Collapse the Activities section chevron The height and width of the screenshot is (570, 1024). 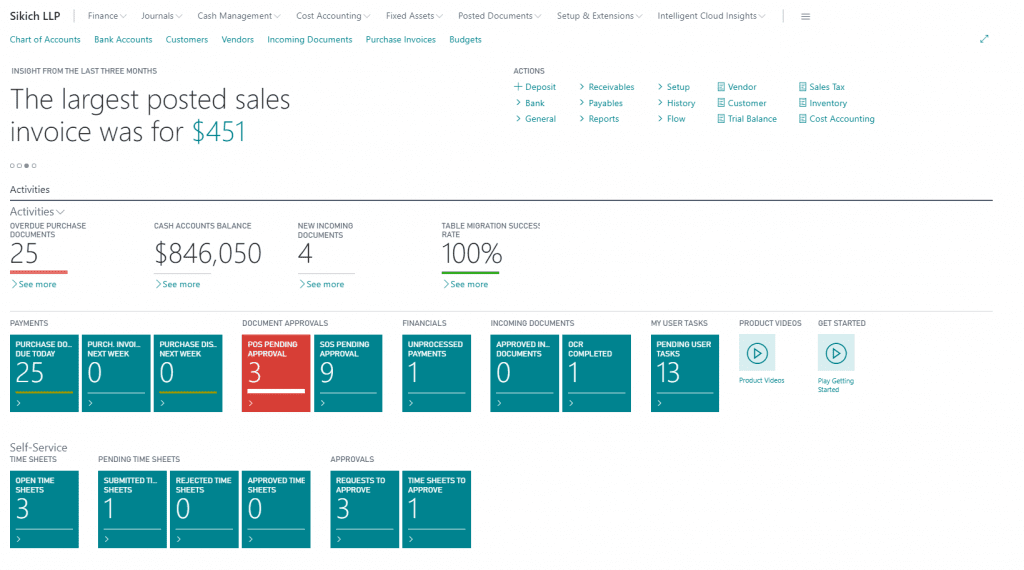point(61,212)
